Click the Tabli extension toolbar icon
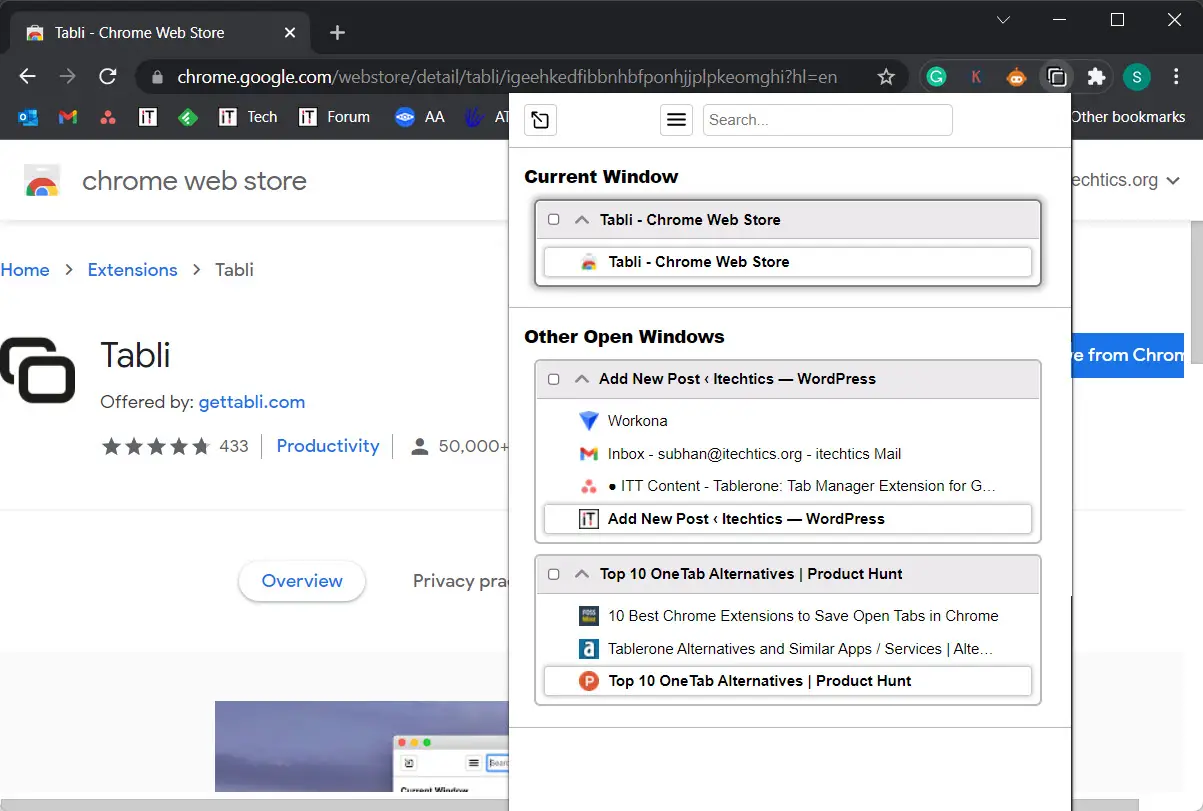1203x811 pixels. [x=1056, y=77]
